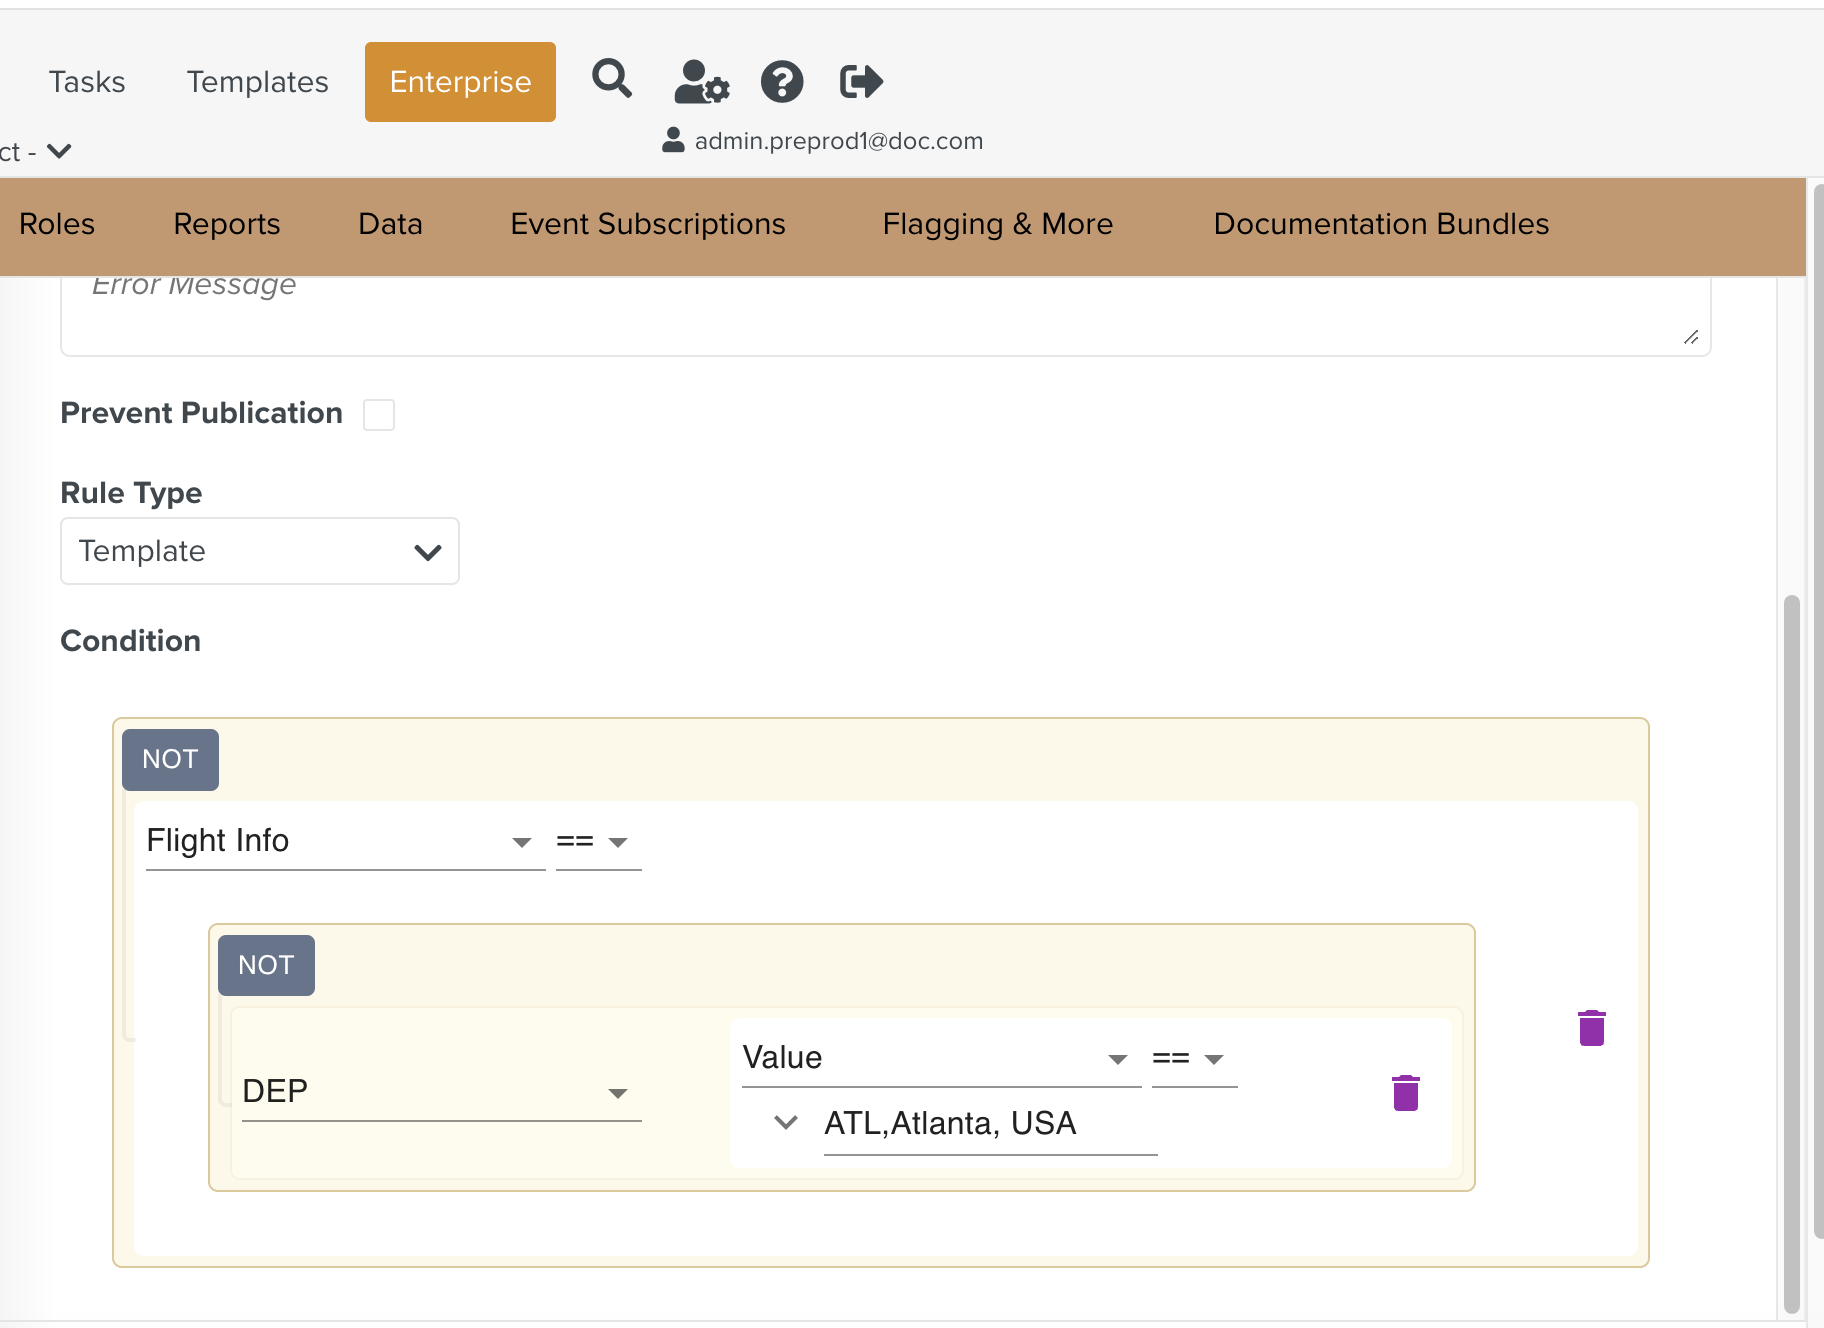Delete the nested NOT group with outer trash icon
The image size is (1824, 1328).
[1591, 1028]
